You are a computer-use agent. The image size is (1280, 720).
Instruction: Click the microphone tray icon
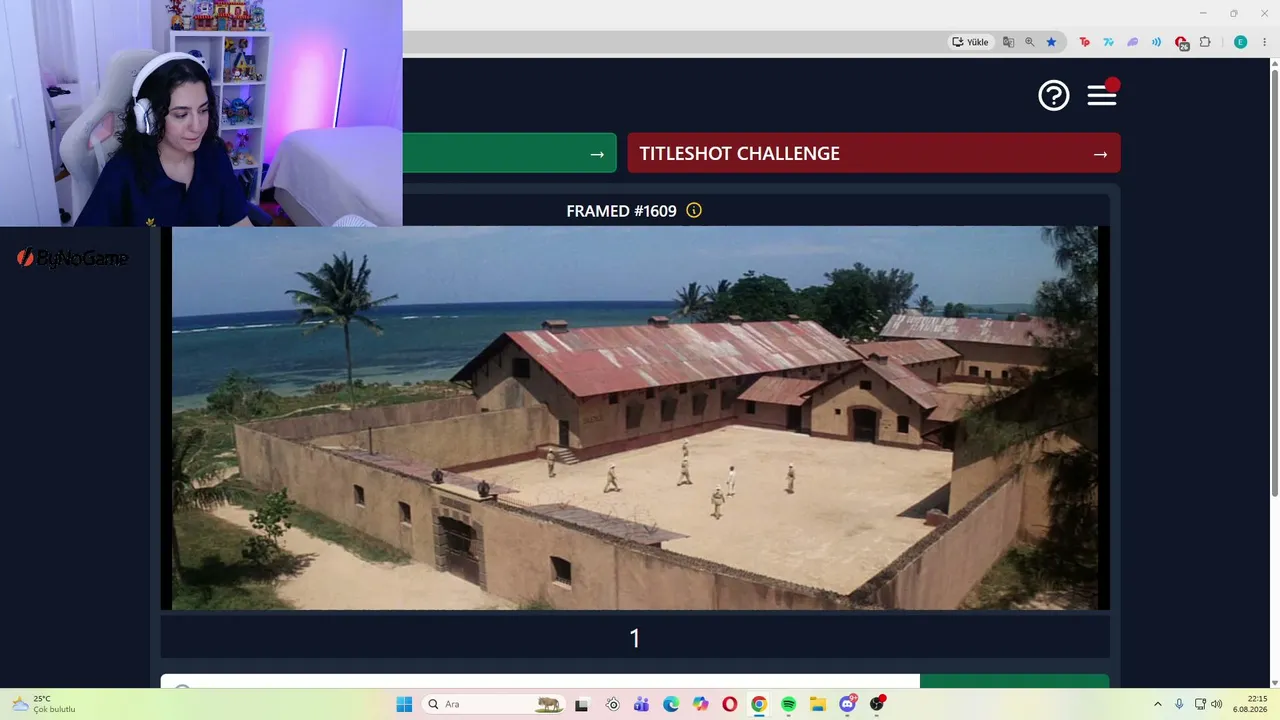pos(1179,704)
